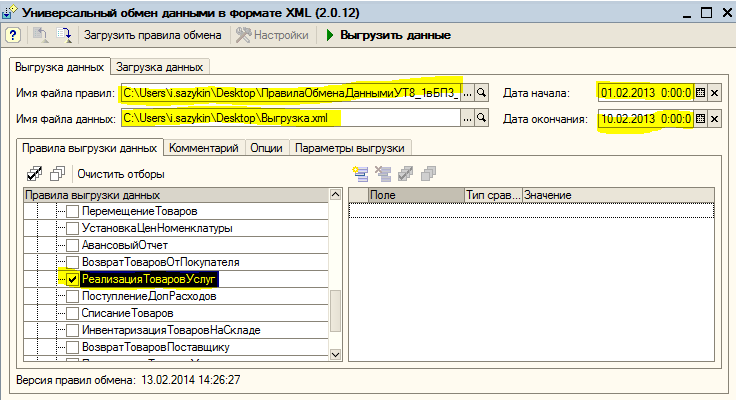Click the application icon in title bar
The width and height of the screenshot is (736, 400).
[9, 12]
